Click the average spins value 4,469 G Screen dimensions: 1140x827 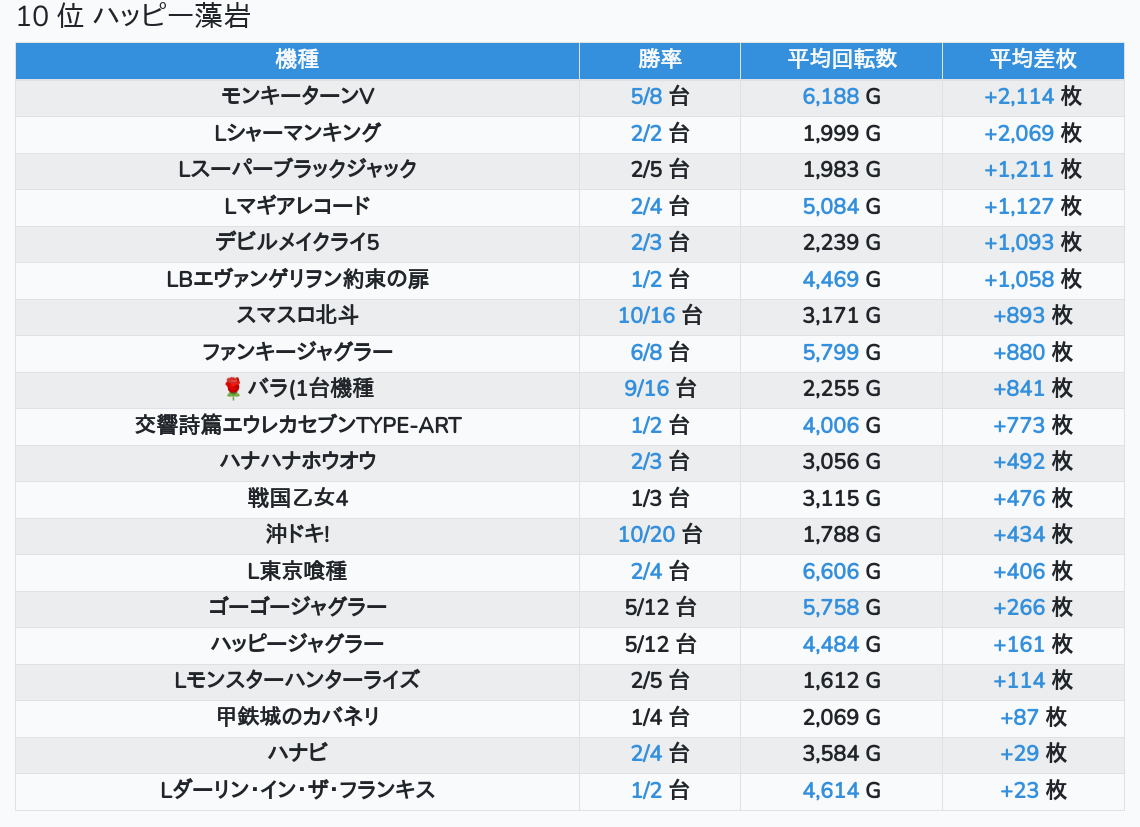842,279
